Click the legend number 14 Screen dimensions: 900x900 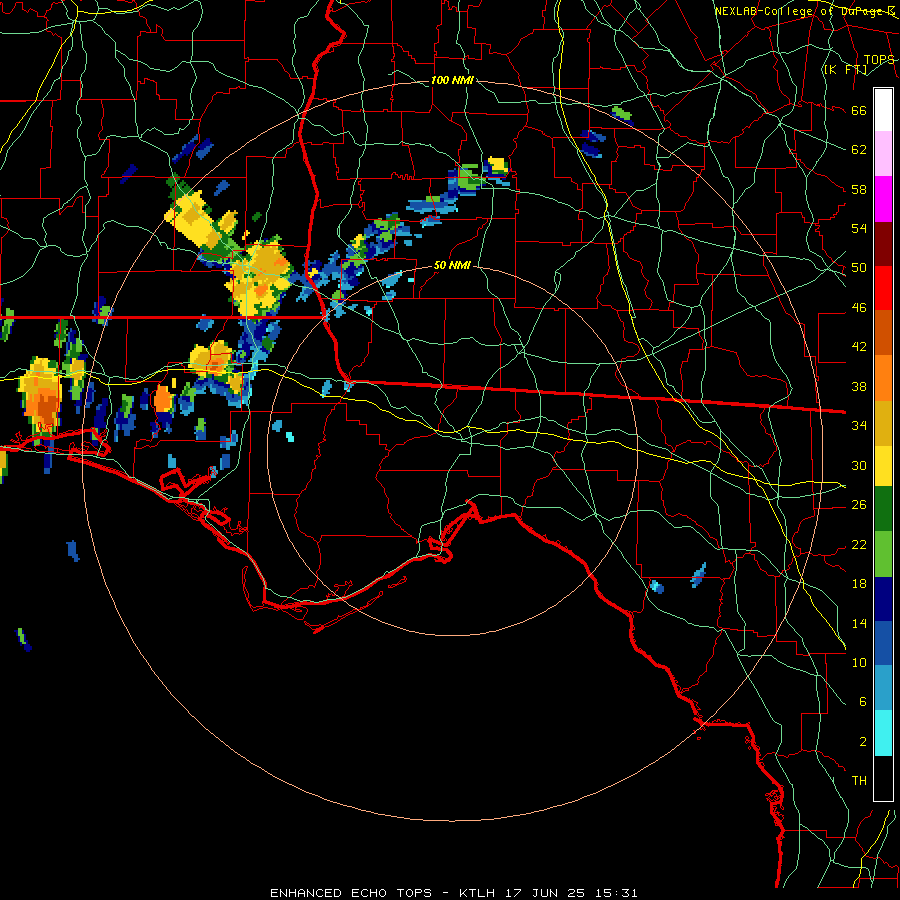[x=859, y=623]
